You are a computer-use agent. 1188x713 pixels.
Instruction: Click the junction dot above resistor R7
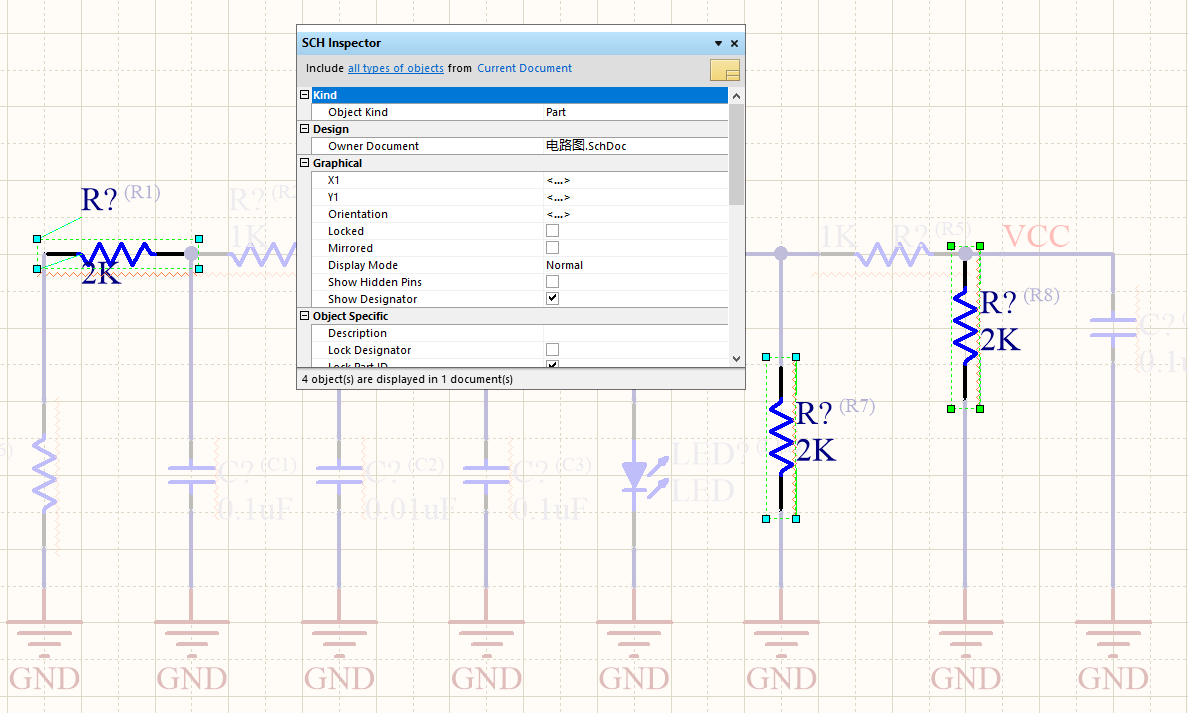coord(781,254)
